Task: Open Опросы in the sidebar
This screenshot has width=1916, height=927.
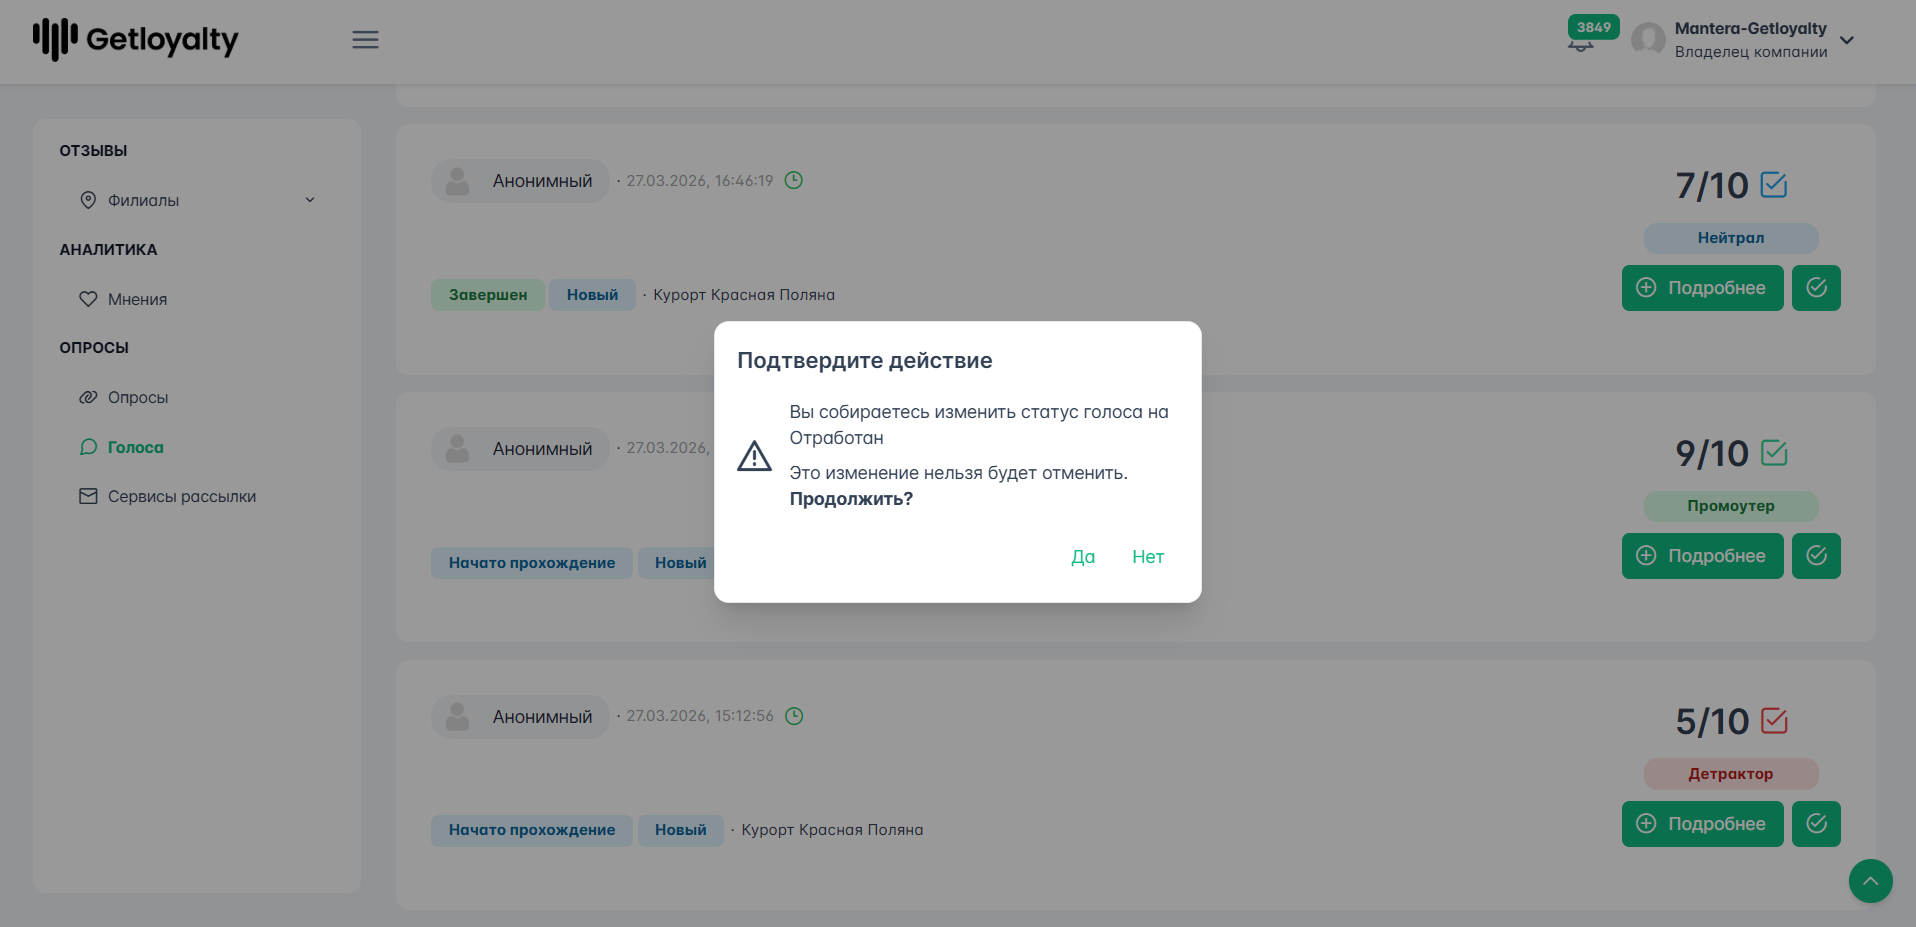Action: click(x=137, y=397)
